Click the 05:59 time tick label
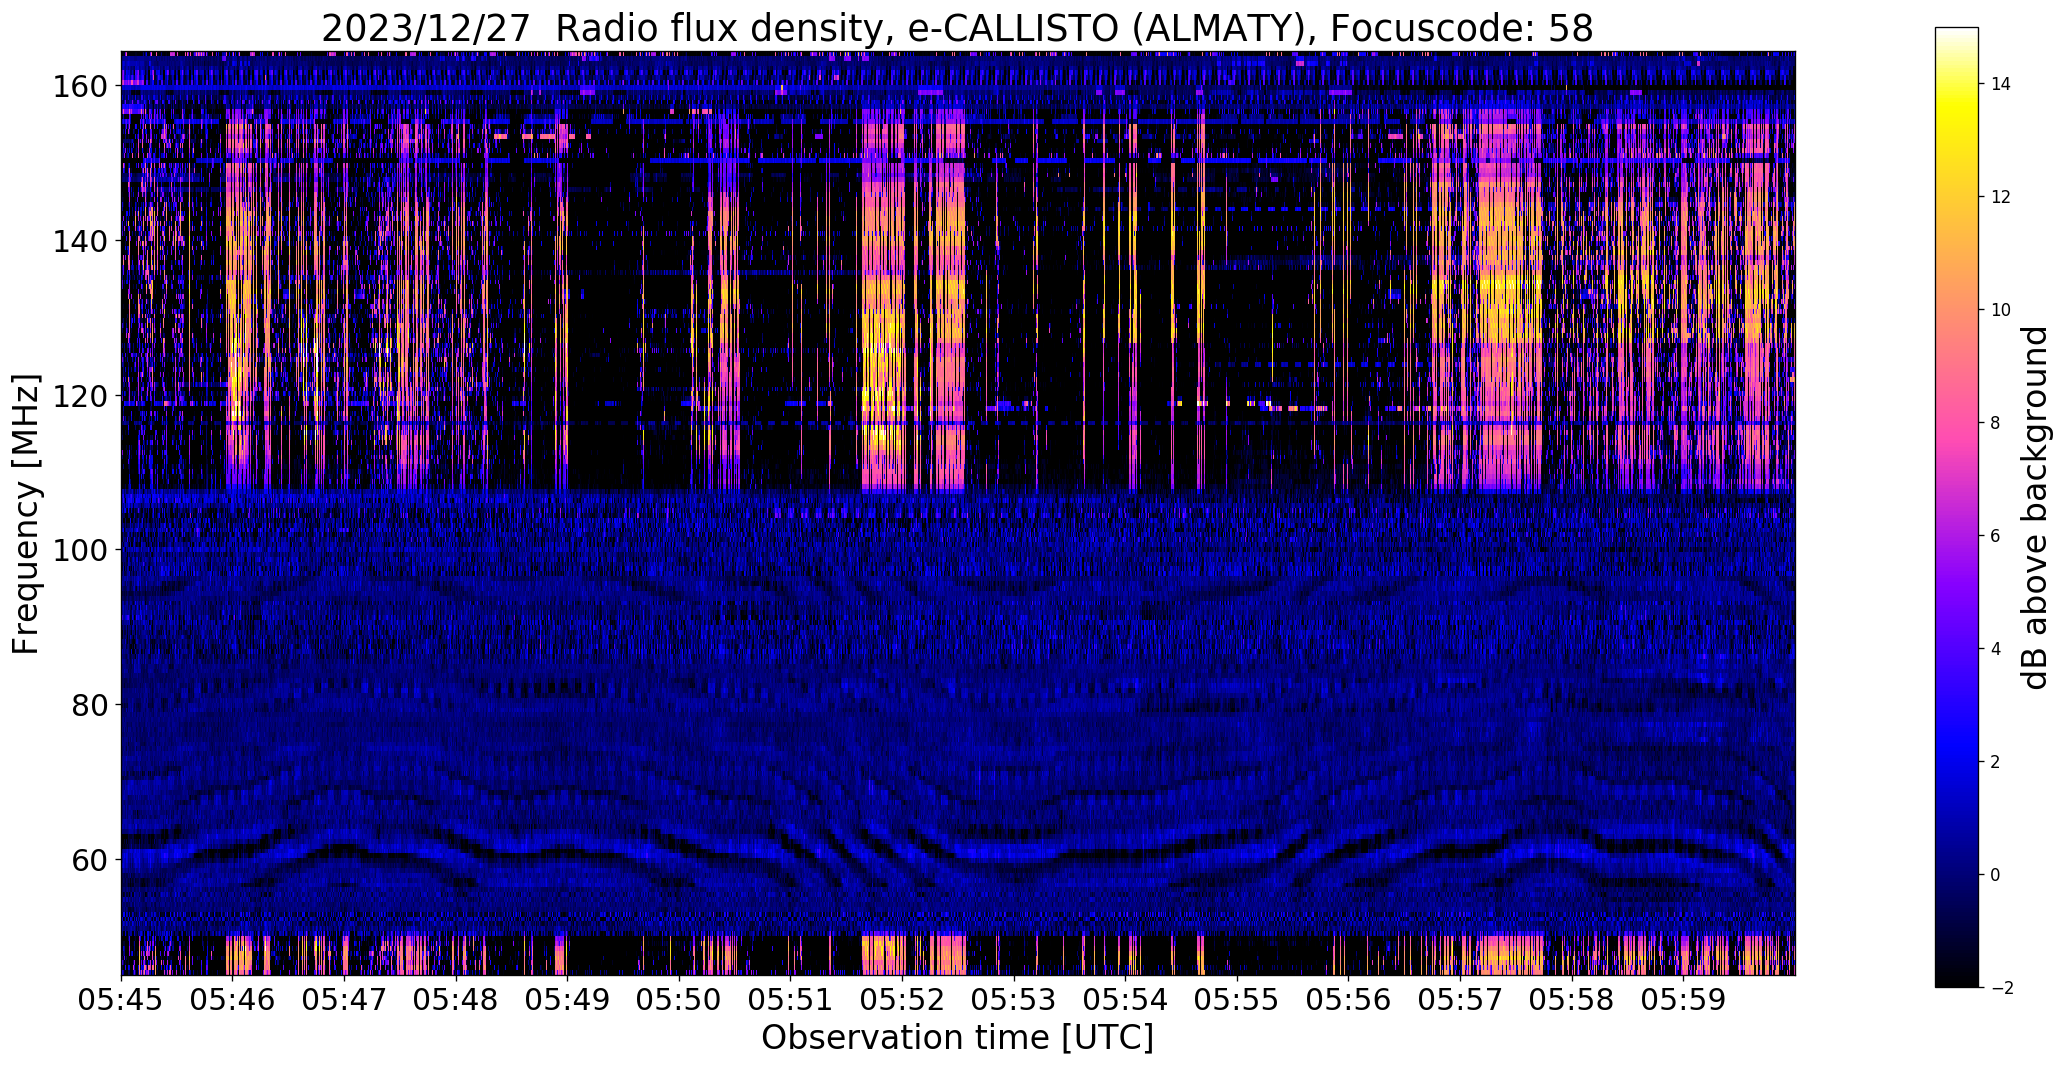Viewport: 2066px width, 1067px height. tap(1684, 1001)
